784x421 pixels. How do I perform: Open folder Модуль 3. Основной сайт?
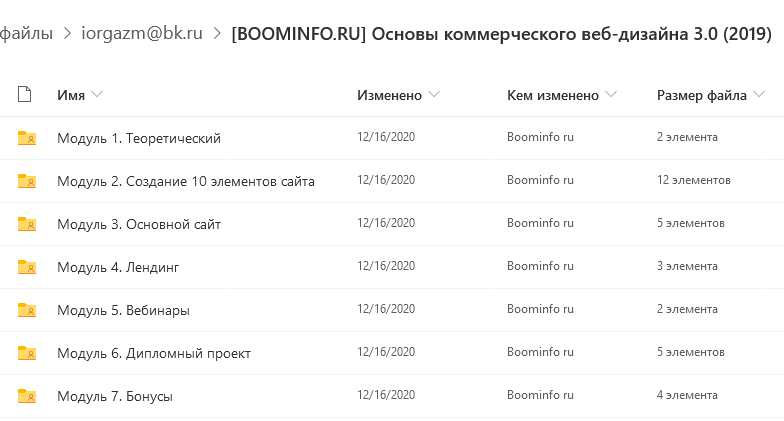tap(139, 224)
